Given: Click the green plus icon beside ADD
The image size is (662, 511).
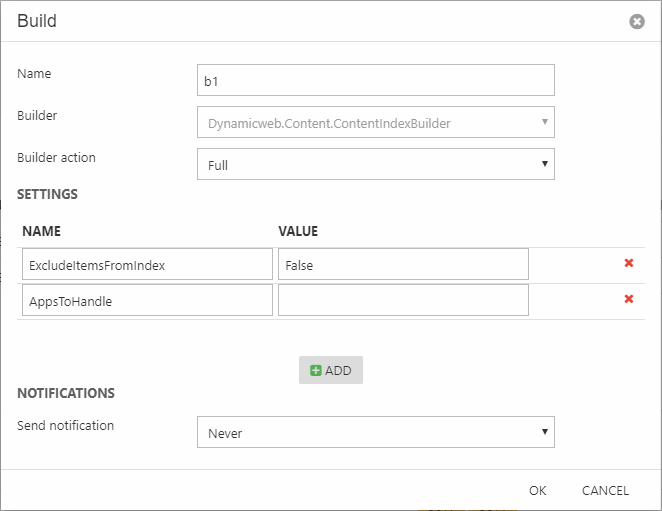Looking at the screenshot, I should tap(316, 370).
